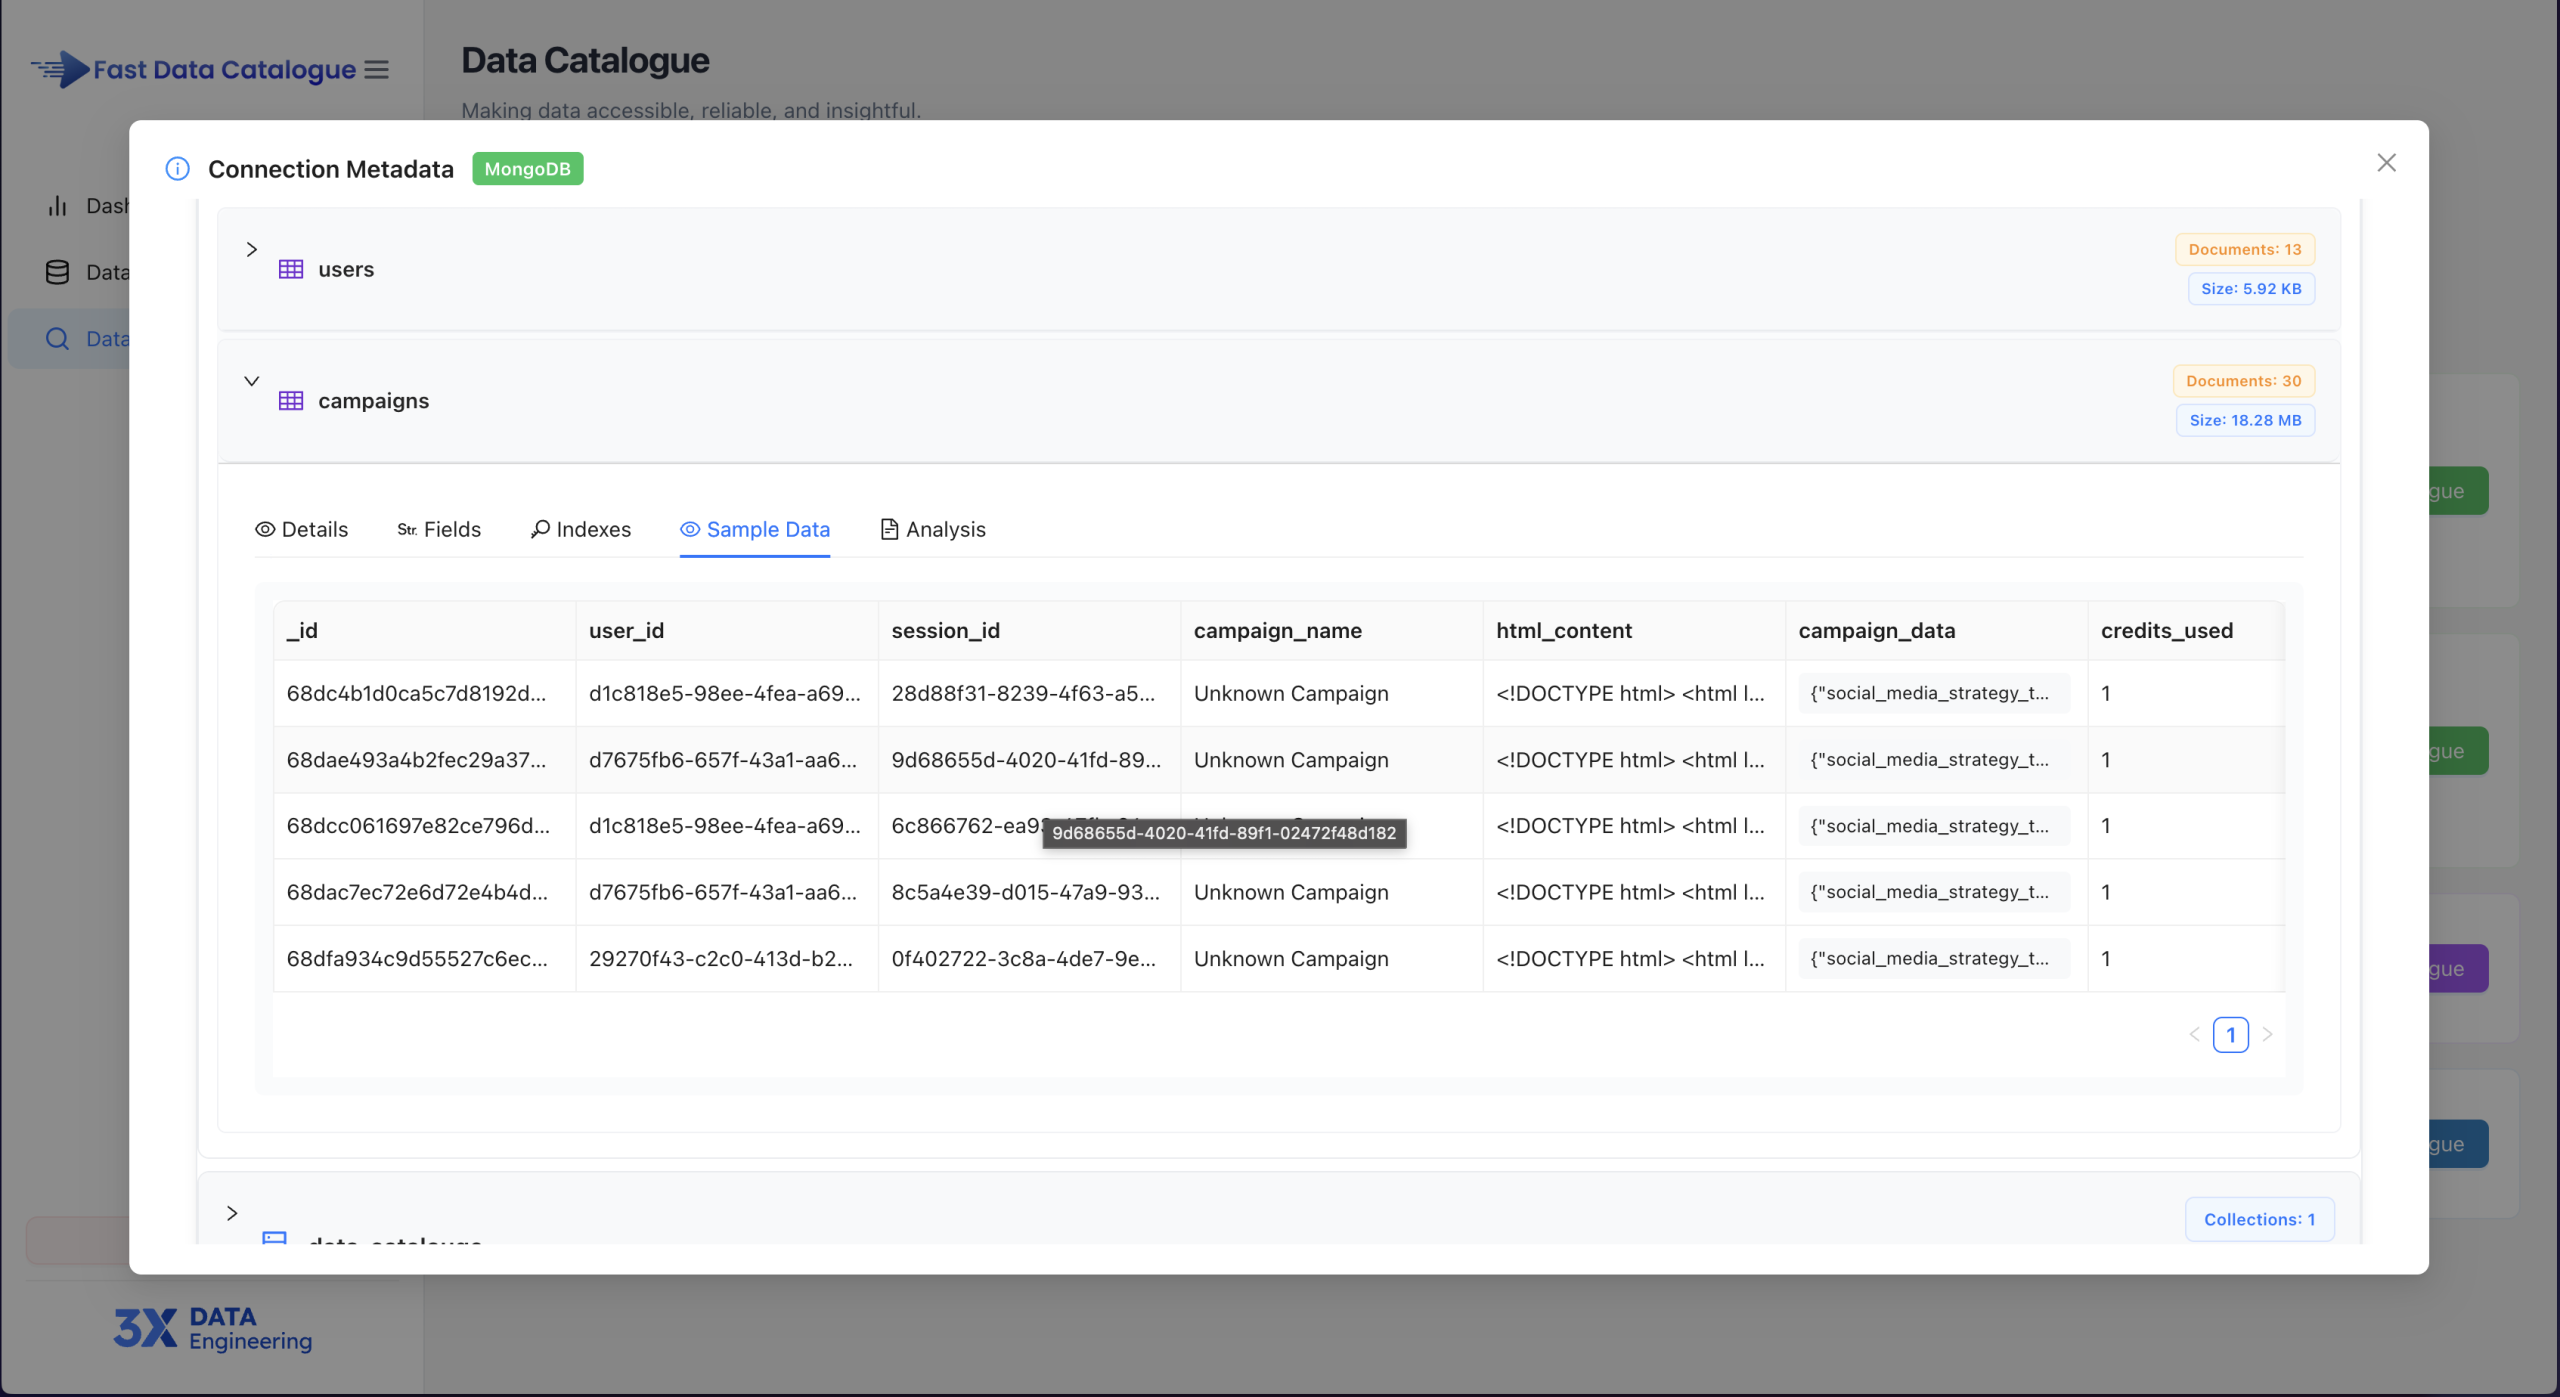
Task: Select the Dashboard bar-chart icon in sidebar
Action: [x=57, y=205]
